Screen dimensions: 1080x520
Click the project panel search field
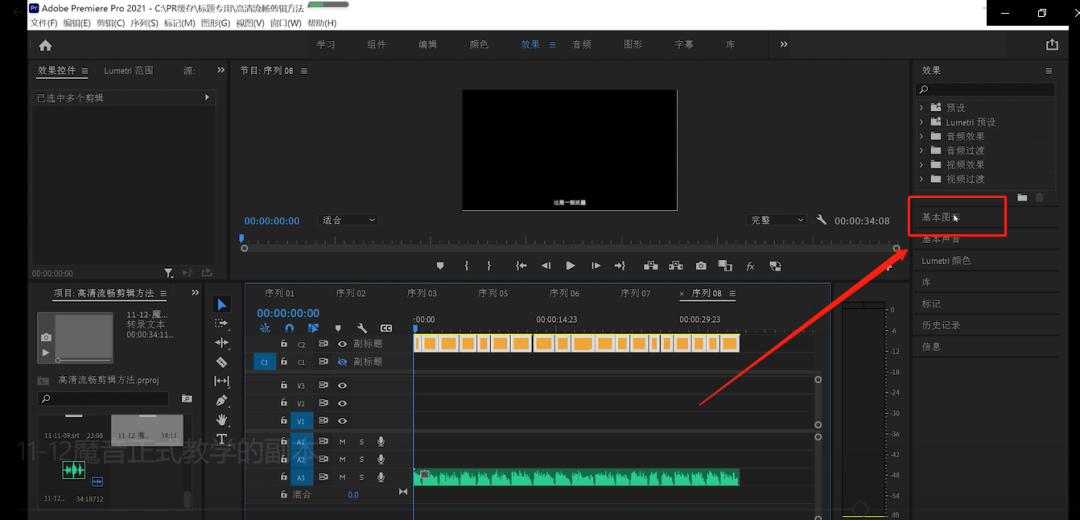coord(103,399)
